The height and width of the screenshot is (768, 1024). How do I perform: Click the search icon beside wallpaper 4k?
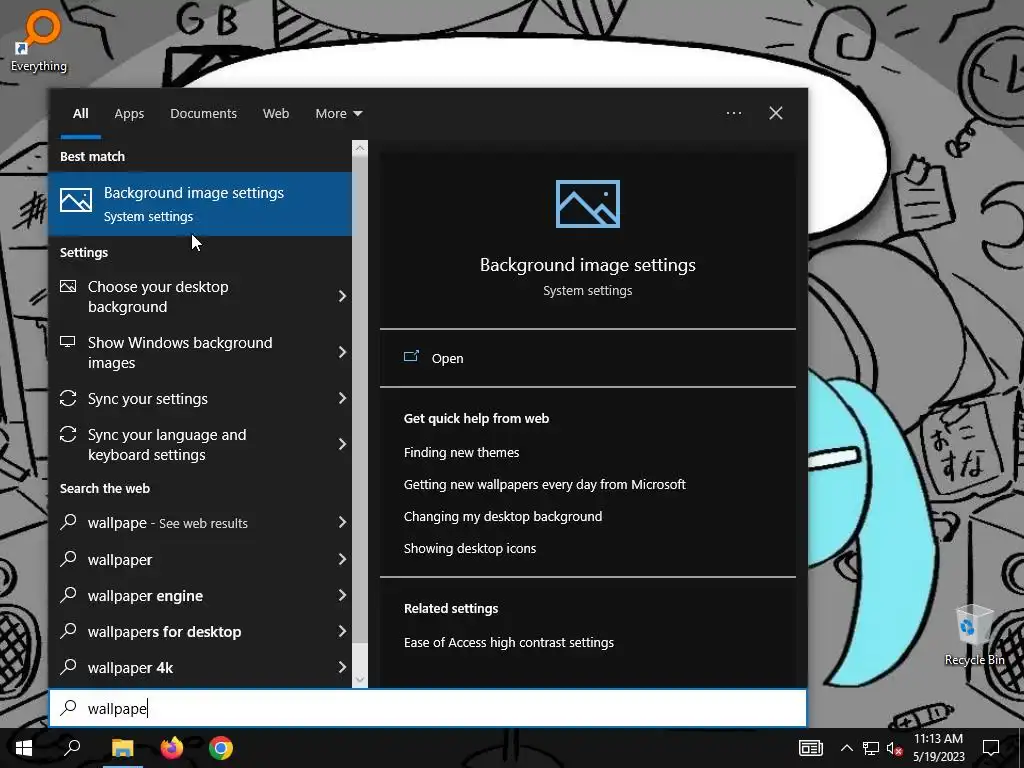pyautogui.click(x=68, y=665)
